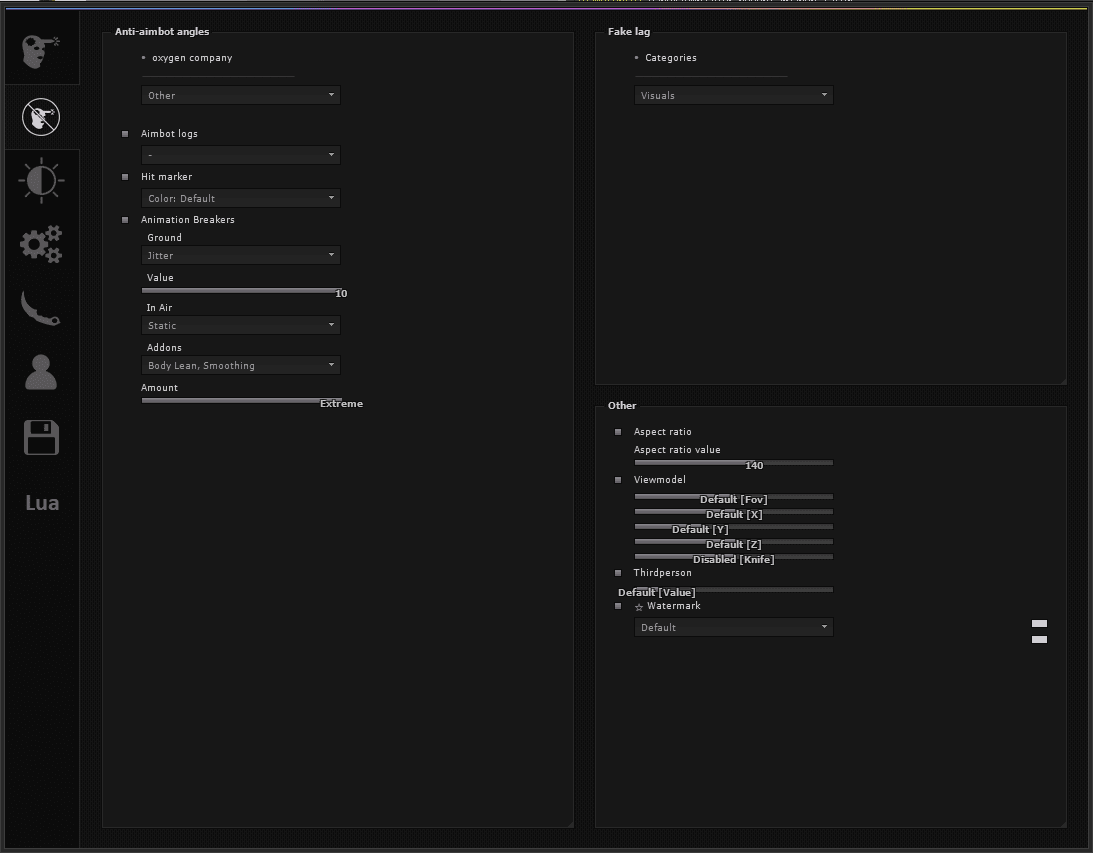Screen dimensions: 1093x853
Task: Enable the Thirdperson checkbox
Action: tap(618, 573)
